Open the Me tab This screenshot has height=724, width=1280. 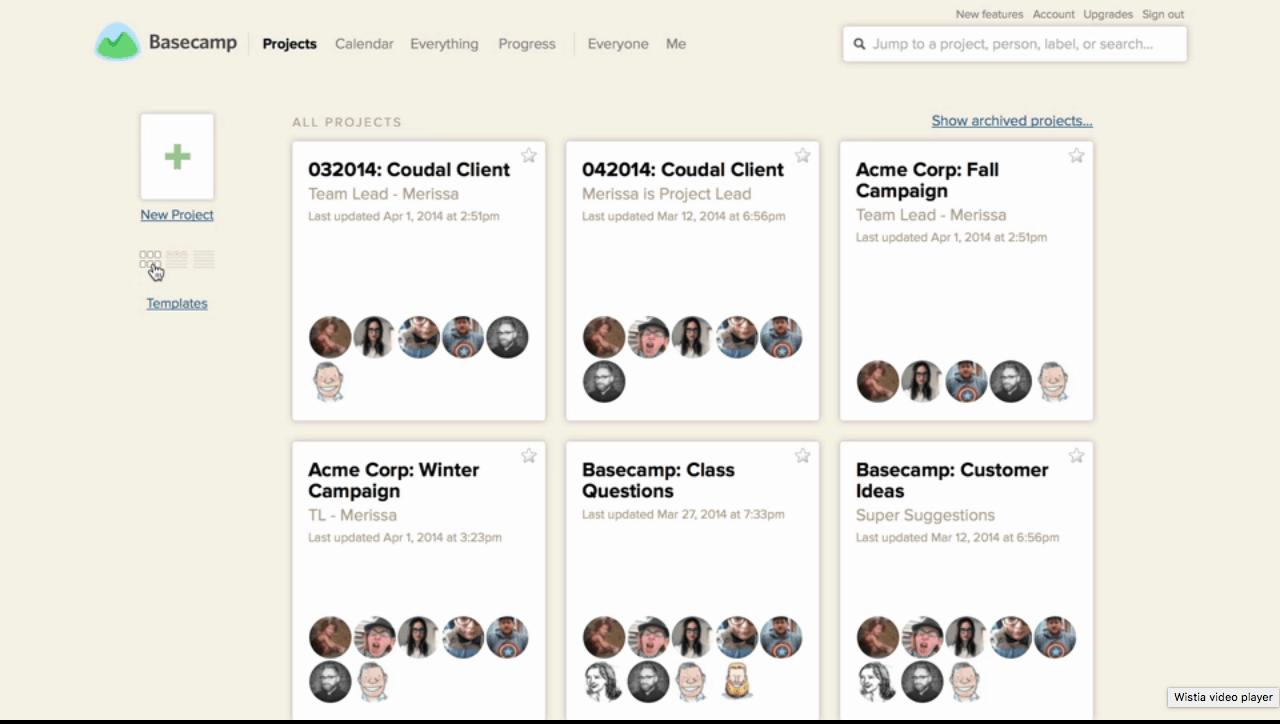676,44
